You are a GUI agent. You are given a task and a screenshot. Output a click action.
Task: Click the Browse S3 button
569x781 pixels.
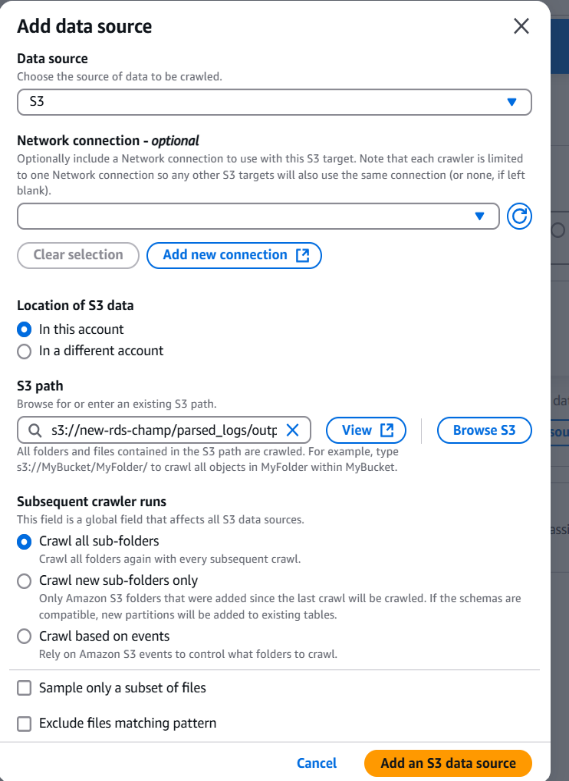pos(484,430)
